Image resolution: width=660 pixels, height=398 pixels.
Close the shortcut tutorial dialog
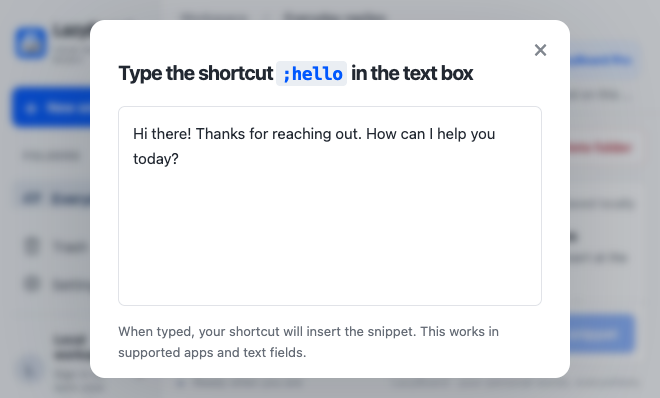pos(540,50)
